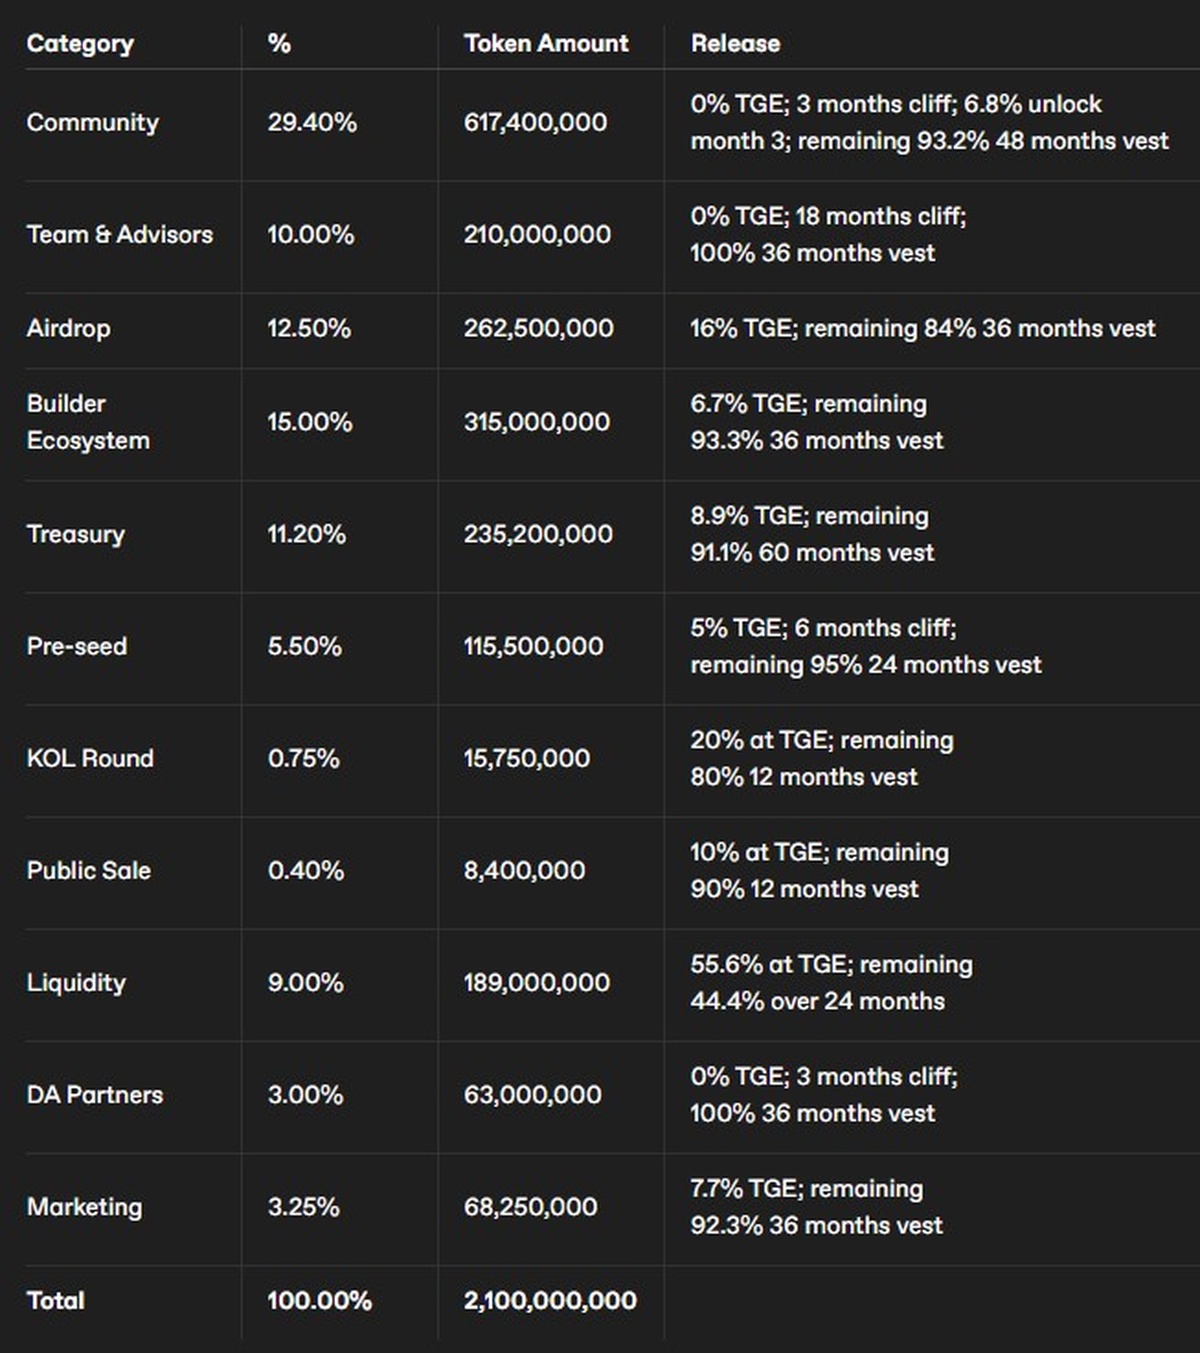Click the 29.40% percentage cell
Image resolution: width=1200 pixels, height=1353 pixels.
tap(312, 122)
